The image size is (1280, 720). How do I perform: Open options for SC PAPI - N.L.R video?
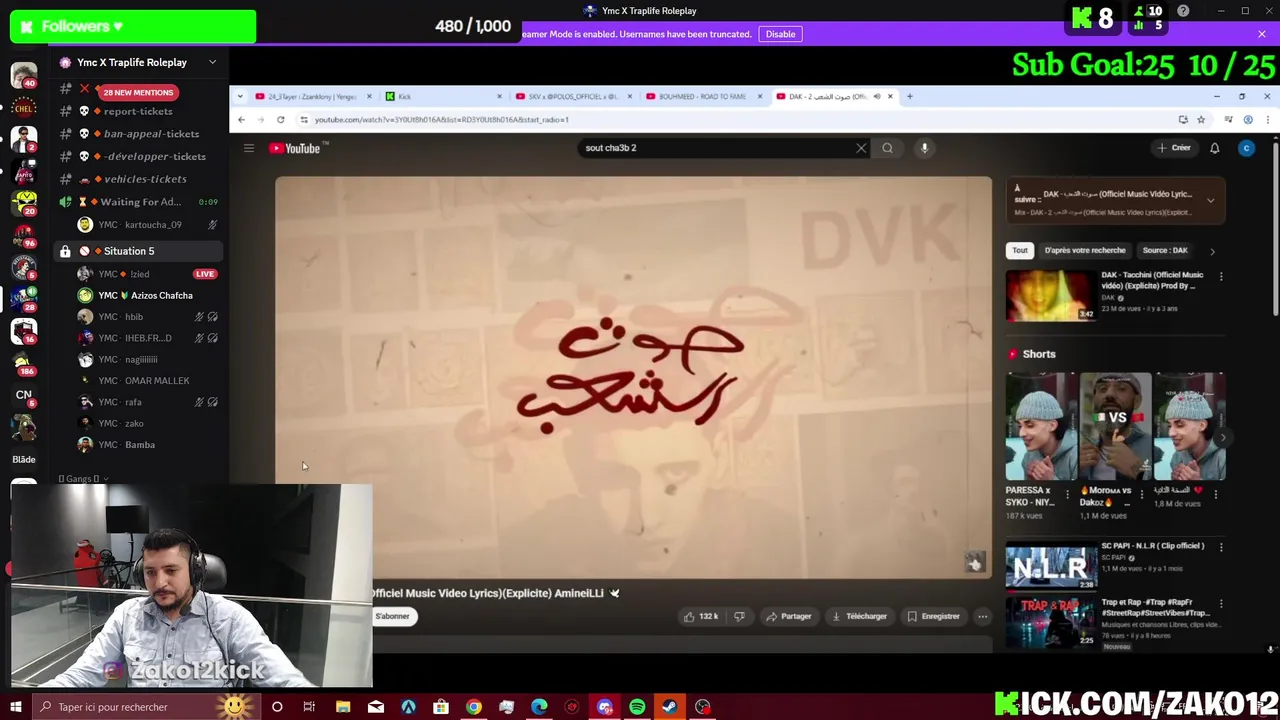pyautogui.click(x=1221, y=547)
